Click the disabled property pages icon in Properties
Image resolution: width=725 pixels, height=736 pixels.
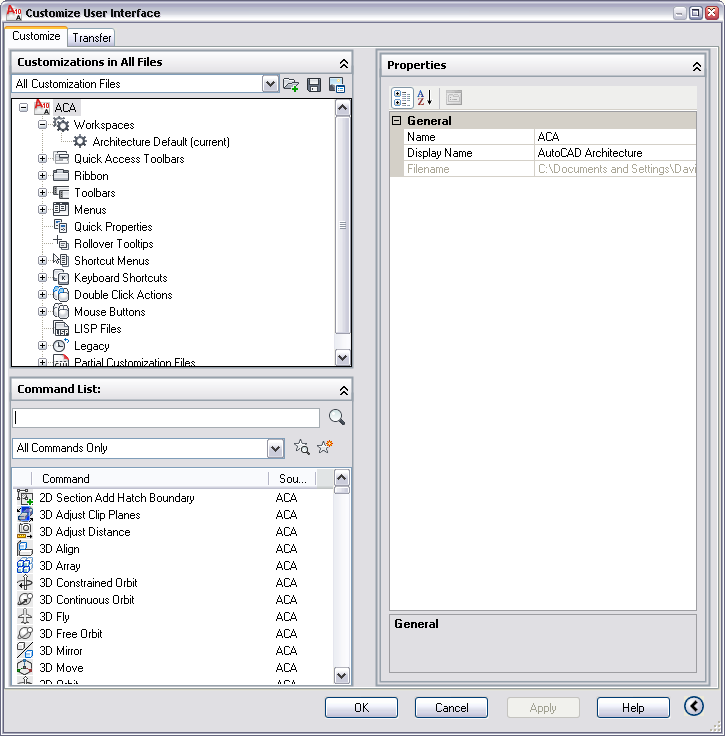coord(454,98)
